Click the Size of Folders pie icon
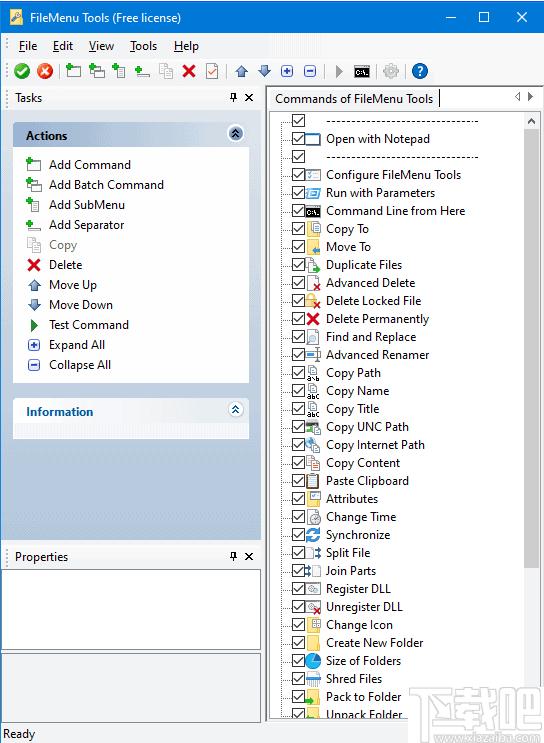The width and height of the screenshot is (544, 743). coord(313,661)
